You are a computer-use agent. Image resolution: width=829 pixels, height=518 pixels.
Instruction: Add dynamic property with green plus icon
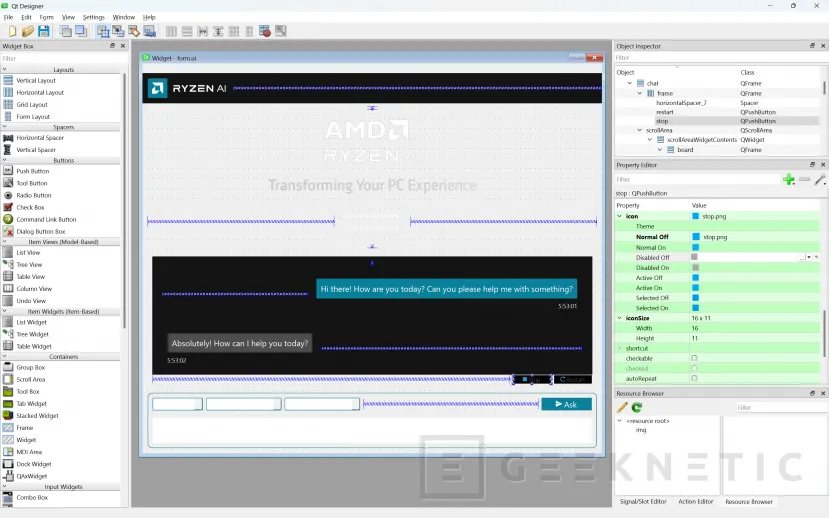pos(789,180)
